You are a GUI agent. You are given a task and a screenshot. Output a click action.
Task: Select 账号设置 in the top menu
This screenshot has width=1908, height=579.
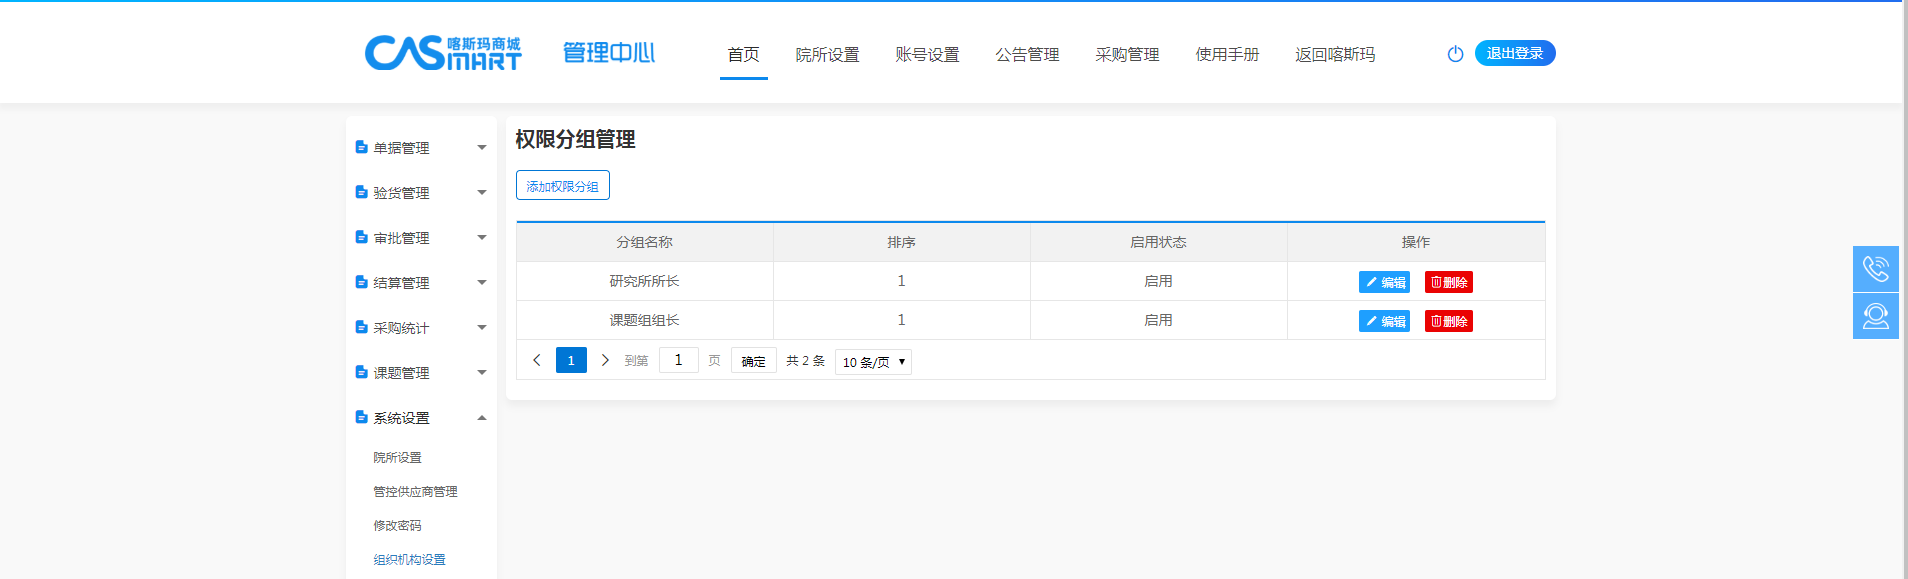[927, 55]
